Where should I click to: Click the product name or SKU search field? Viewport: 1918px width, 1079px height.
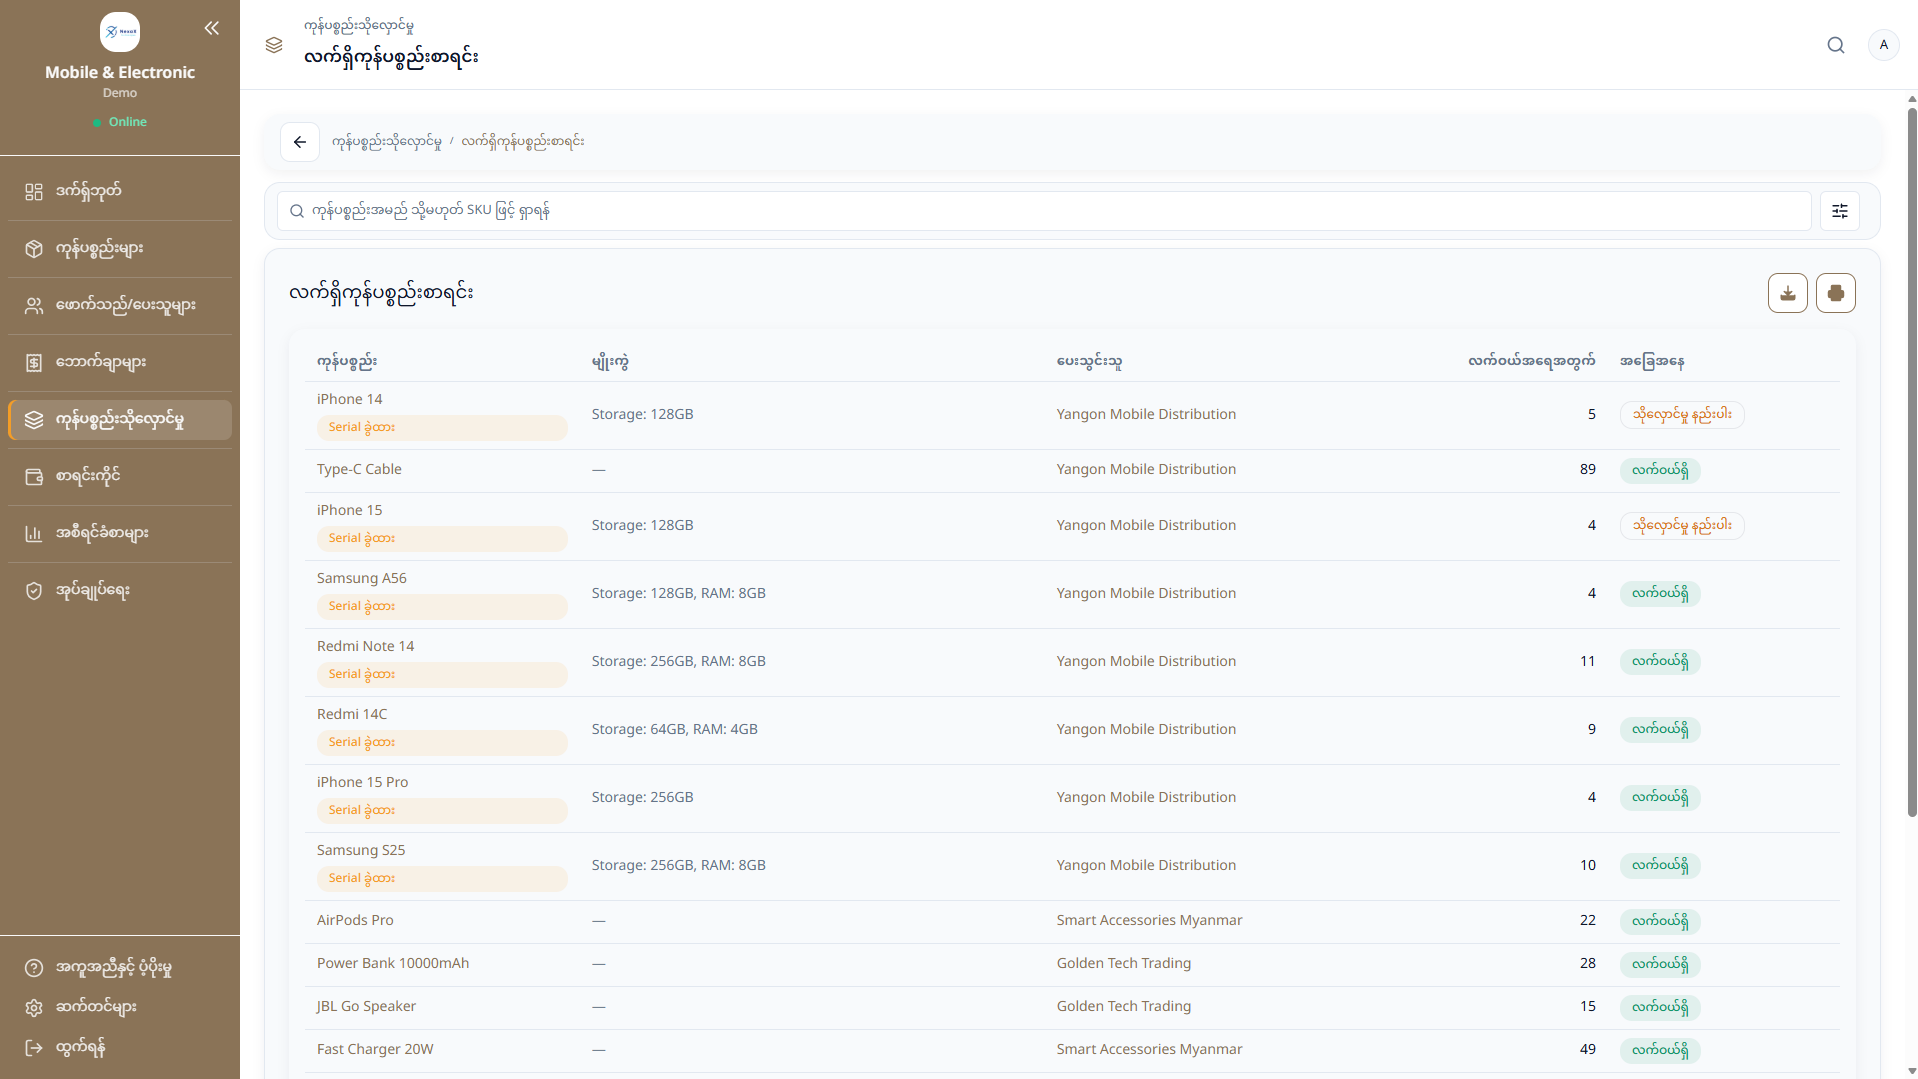point(1044,211)
